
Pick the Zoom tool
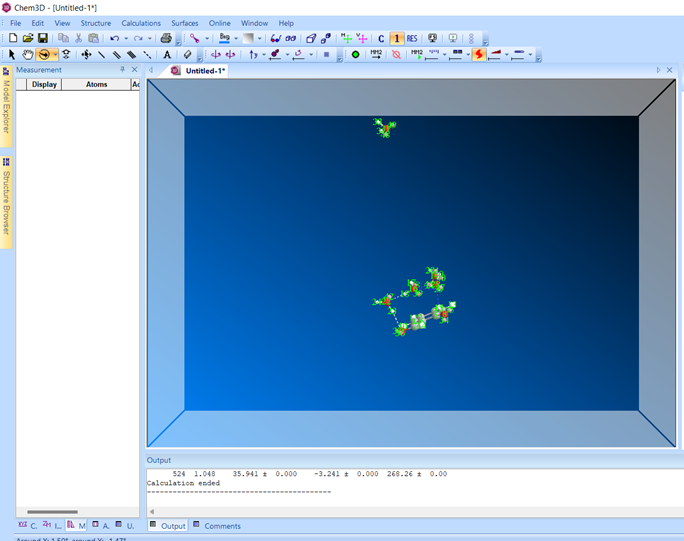tap(66, 55)
